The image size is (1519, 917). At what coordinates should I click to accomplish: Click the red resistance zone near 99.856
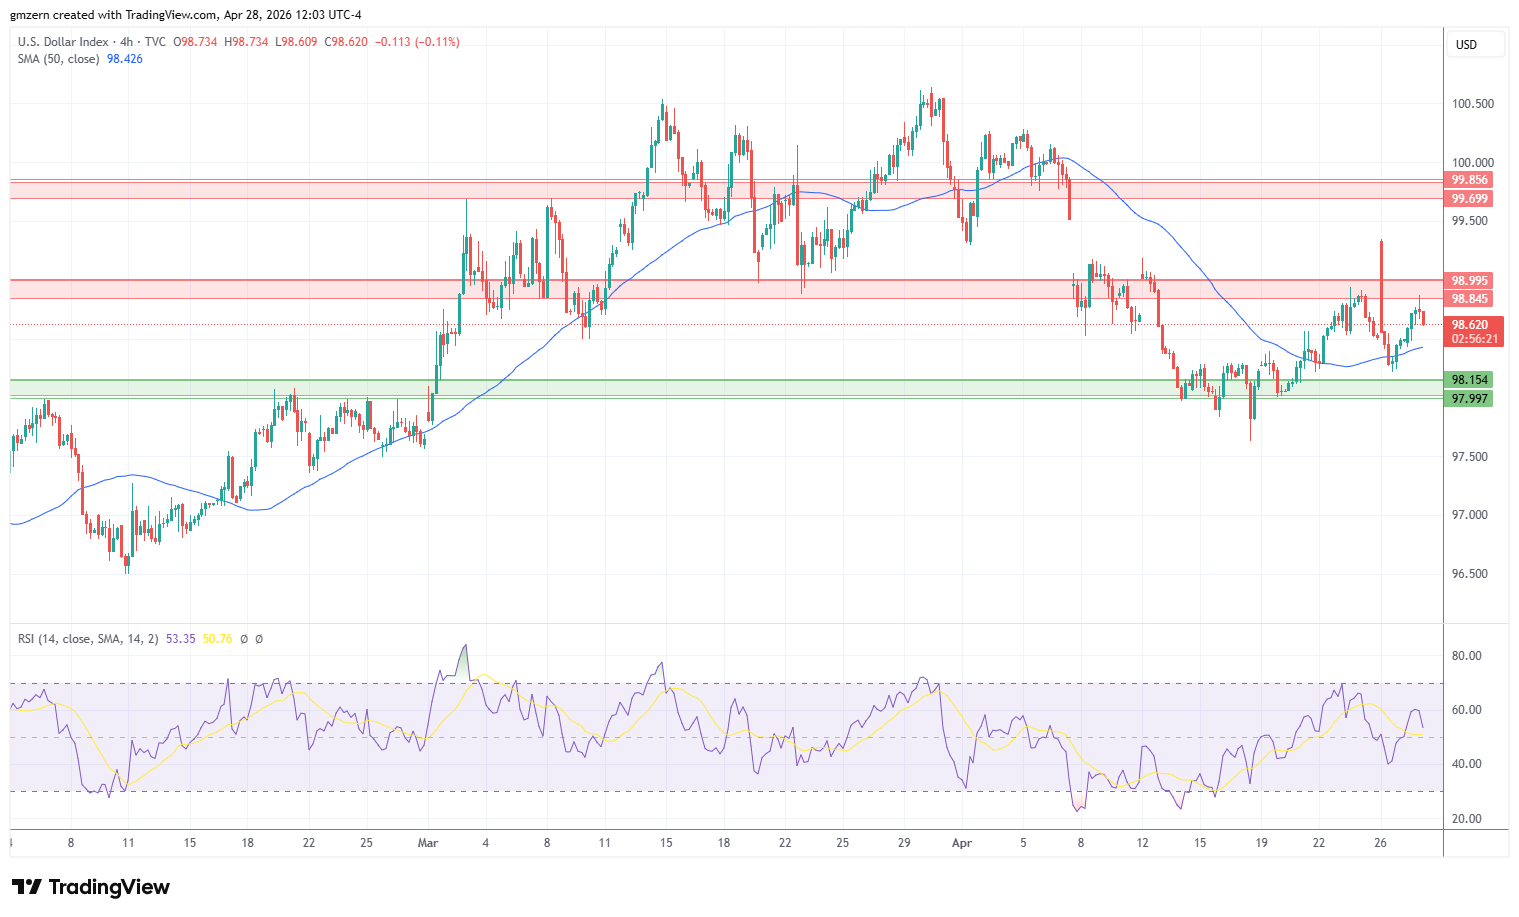726,189
